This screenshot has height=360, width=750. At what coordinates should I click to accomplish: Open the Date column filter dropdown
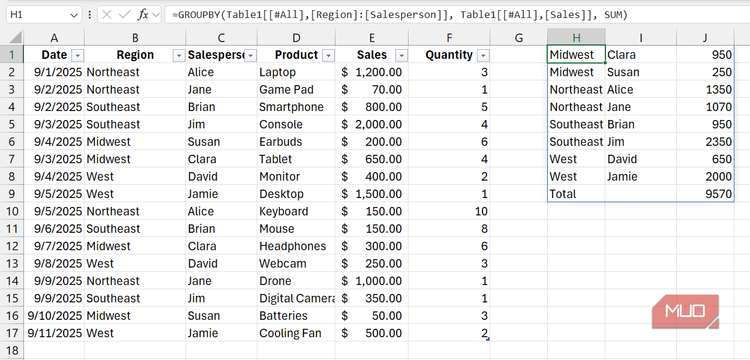77,56
